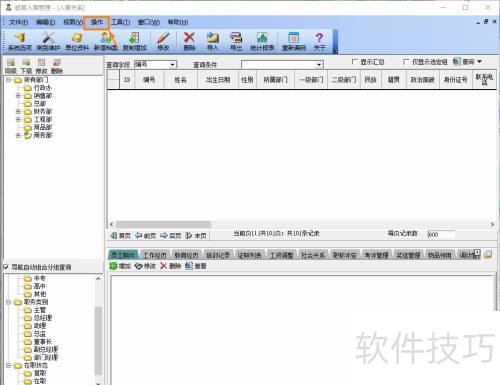Go to 末页 last page
Screen dimensions: 500x385
click(x=196, y=236)
